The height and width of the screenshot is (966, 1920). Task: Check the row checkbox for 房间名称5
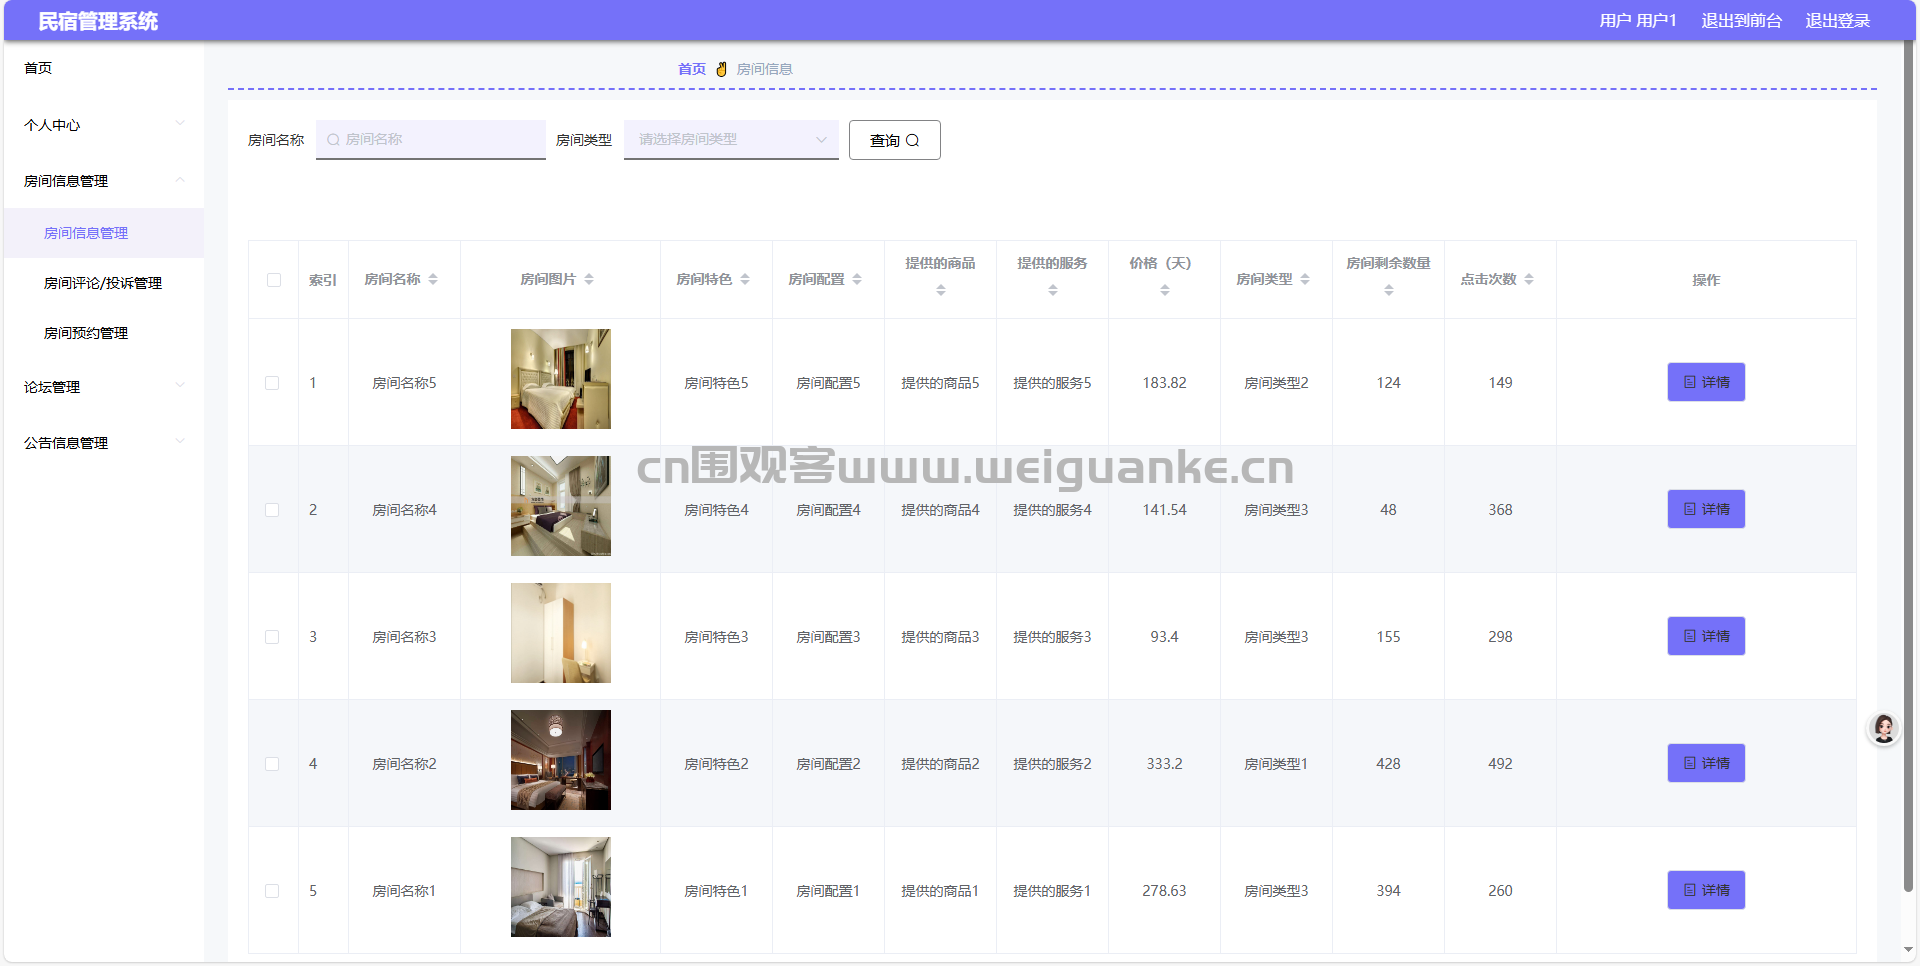pyautogui.click(x=272, y=383)
